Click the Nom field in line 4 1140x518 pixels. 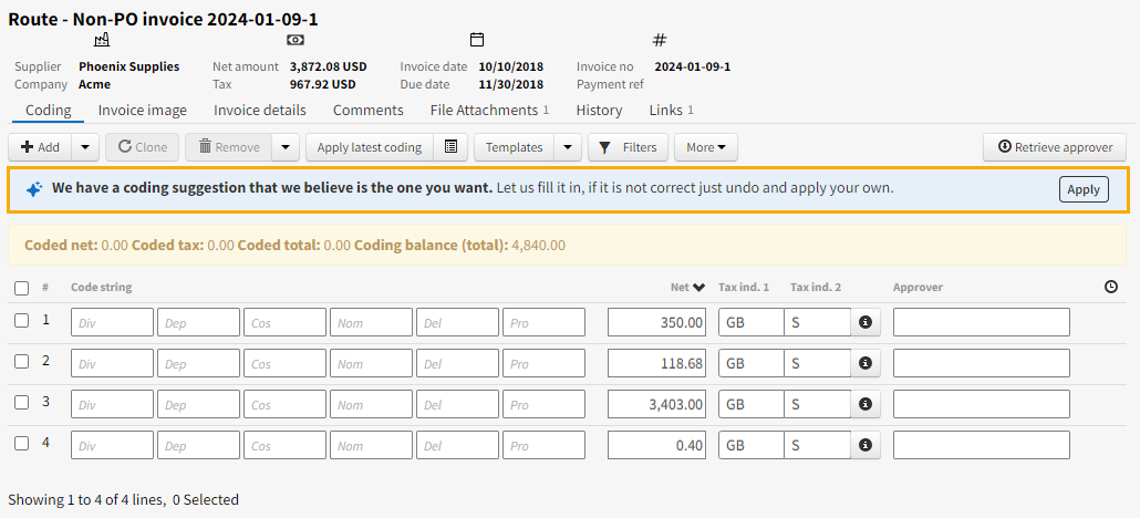click(371, 445)
